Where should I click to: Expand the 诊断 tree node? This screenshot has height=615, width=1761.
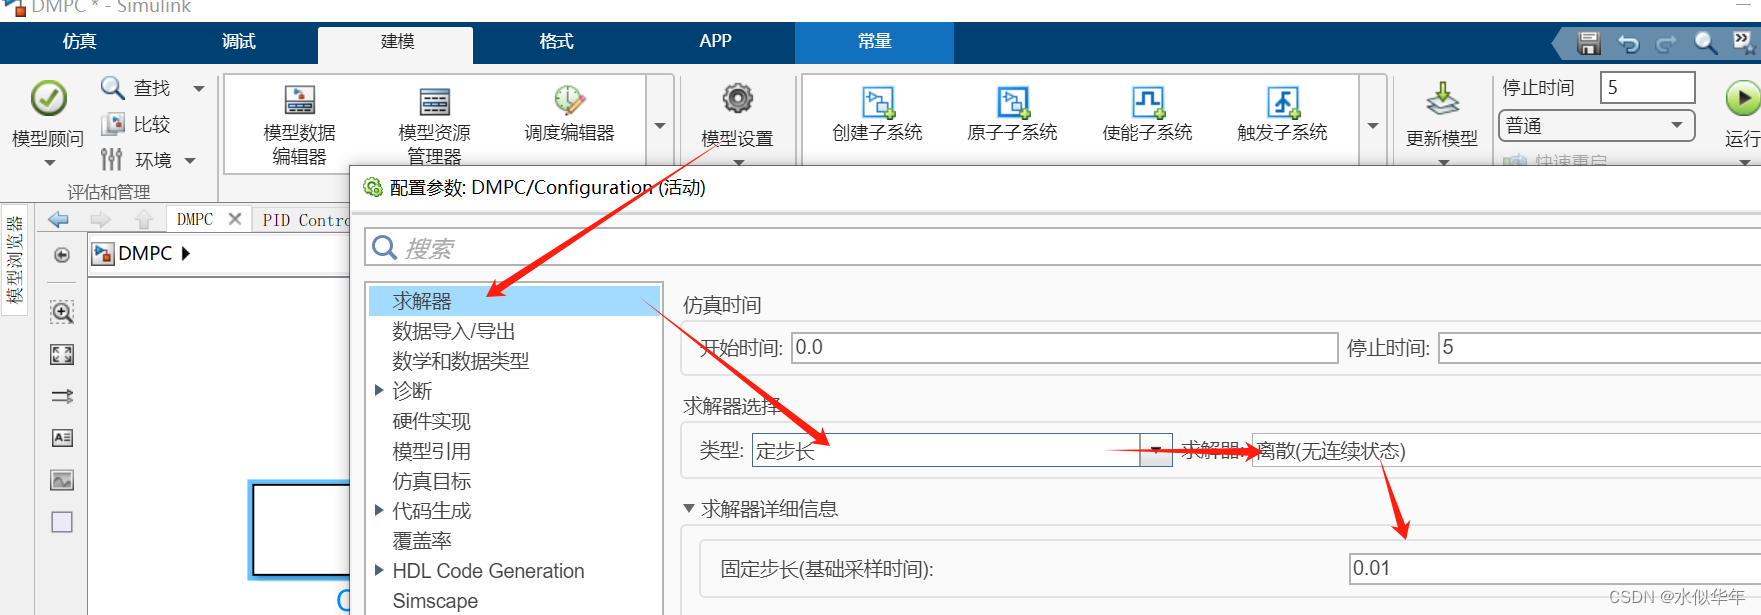click(380, 390)
